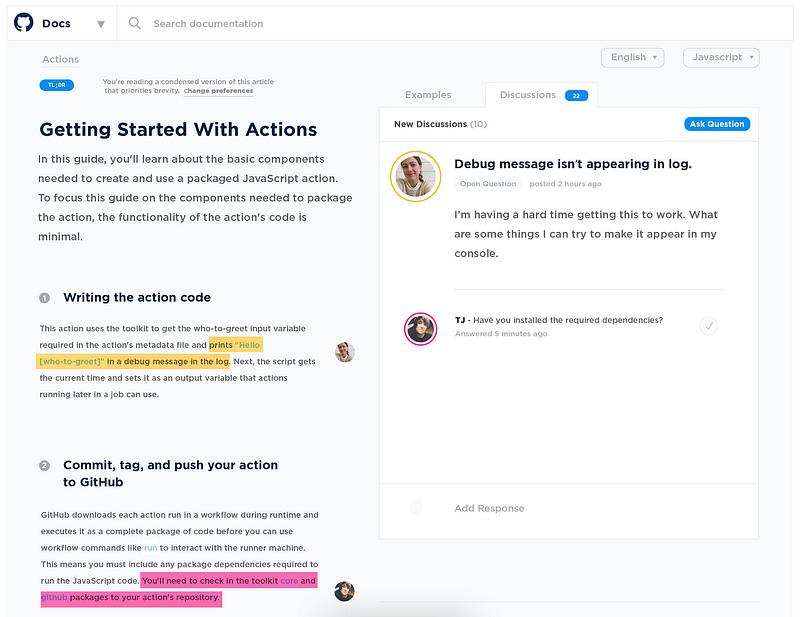The width and height of the screenshot is (800, 617).
Task: Open the Javascript language dropdown
Action: point(721,57)
